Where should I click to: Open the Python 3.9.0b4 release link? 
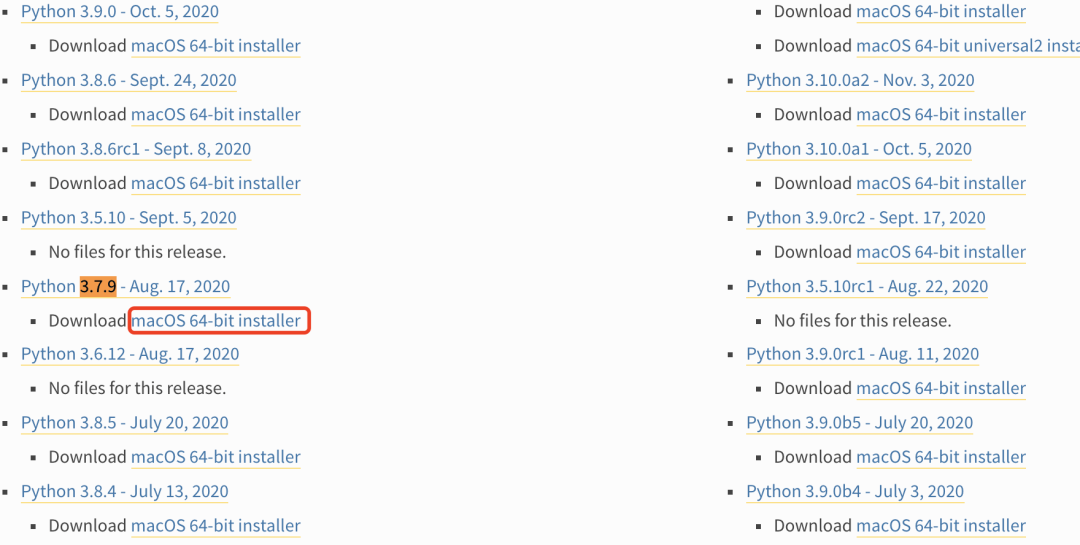(x=855, y=492)
